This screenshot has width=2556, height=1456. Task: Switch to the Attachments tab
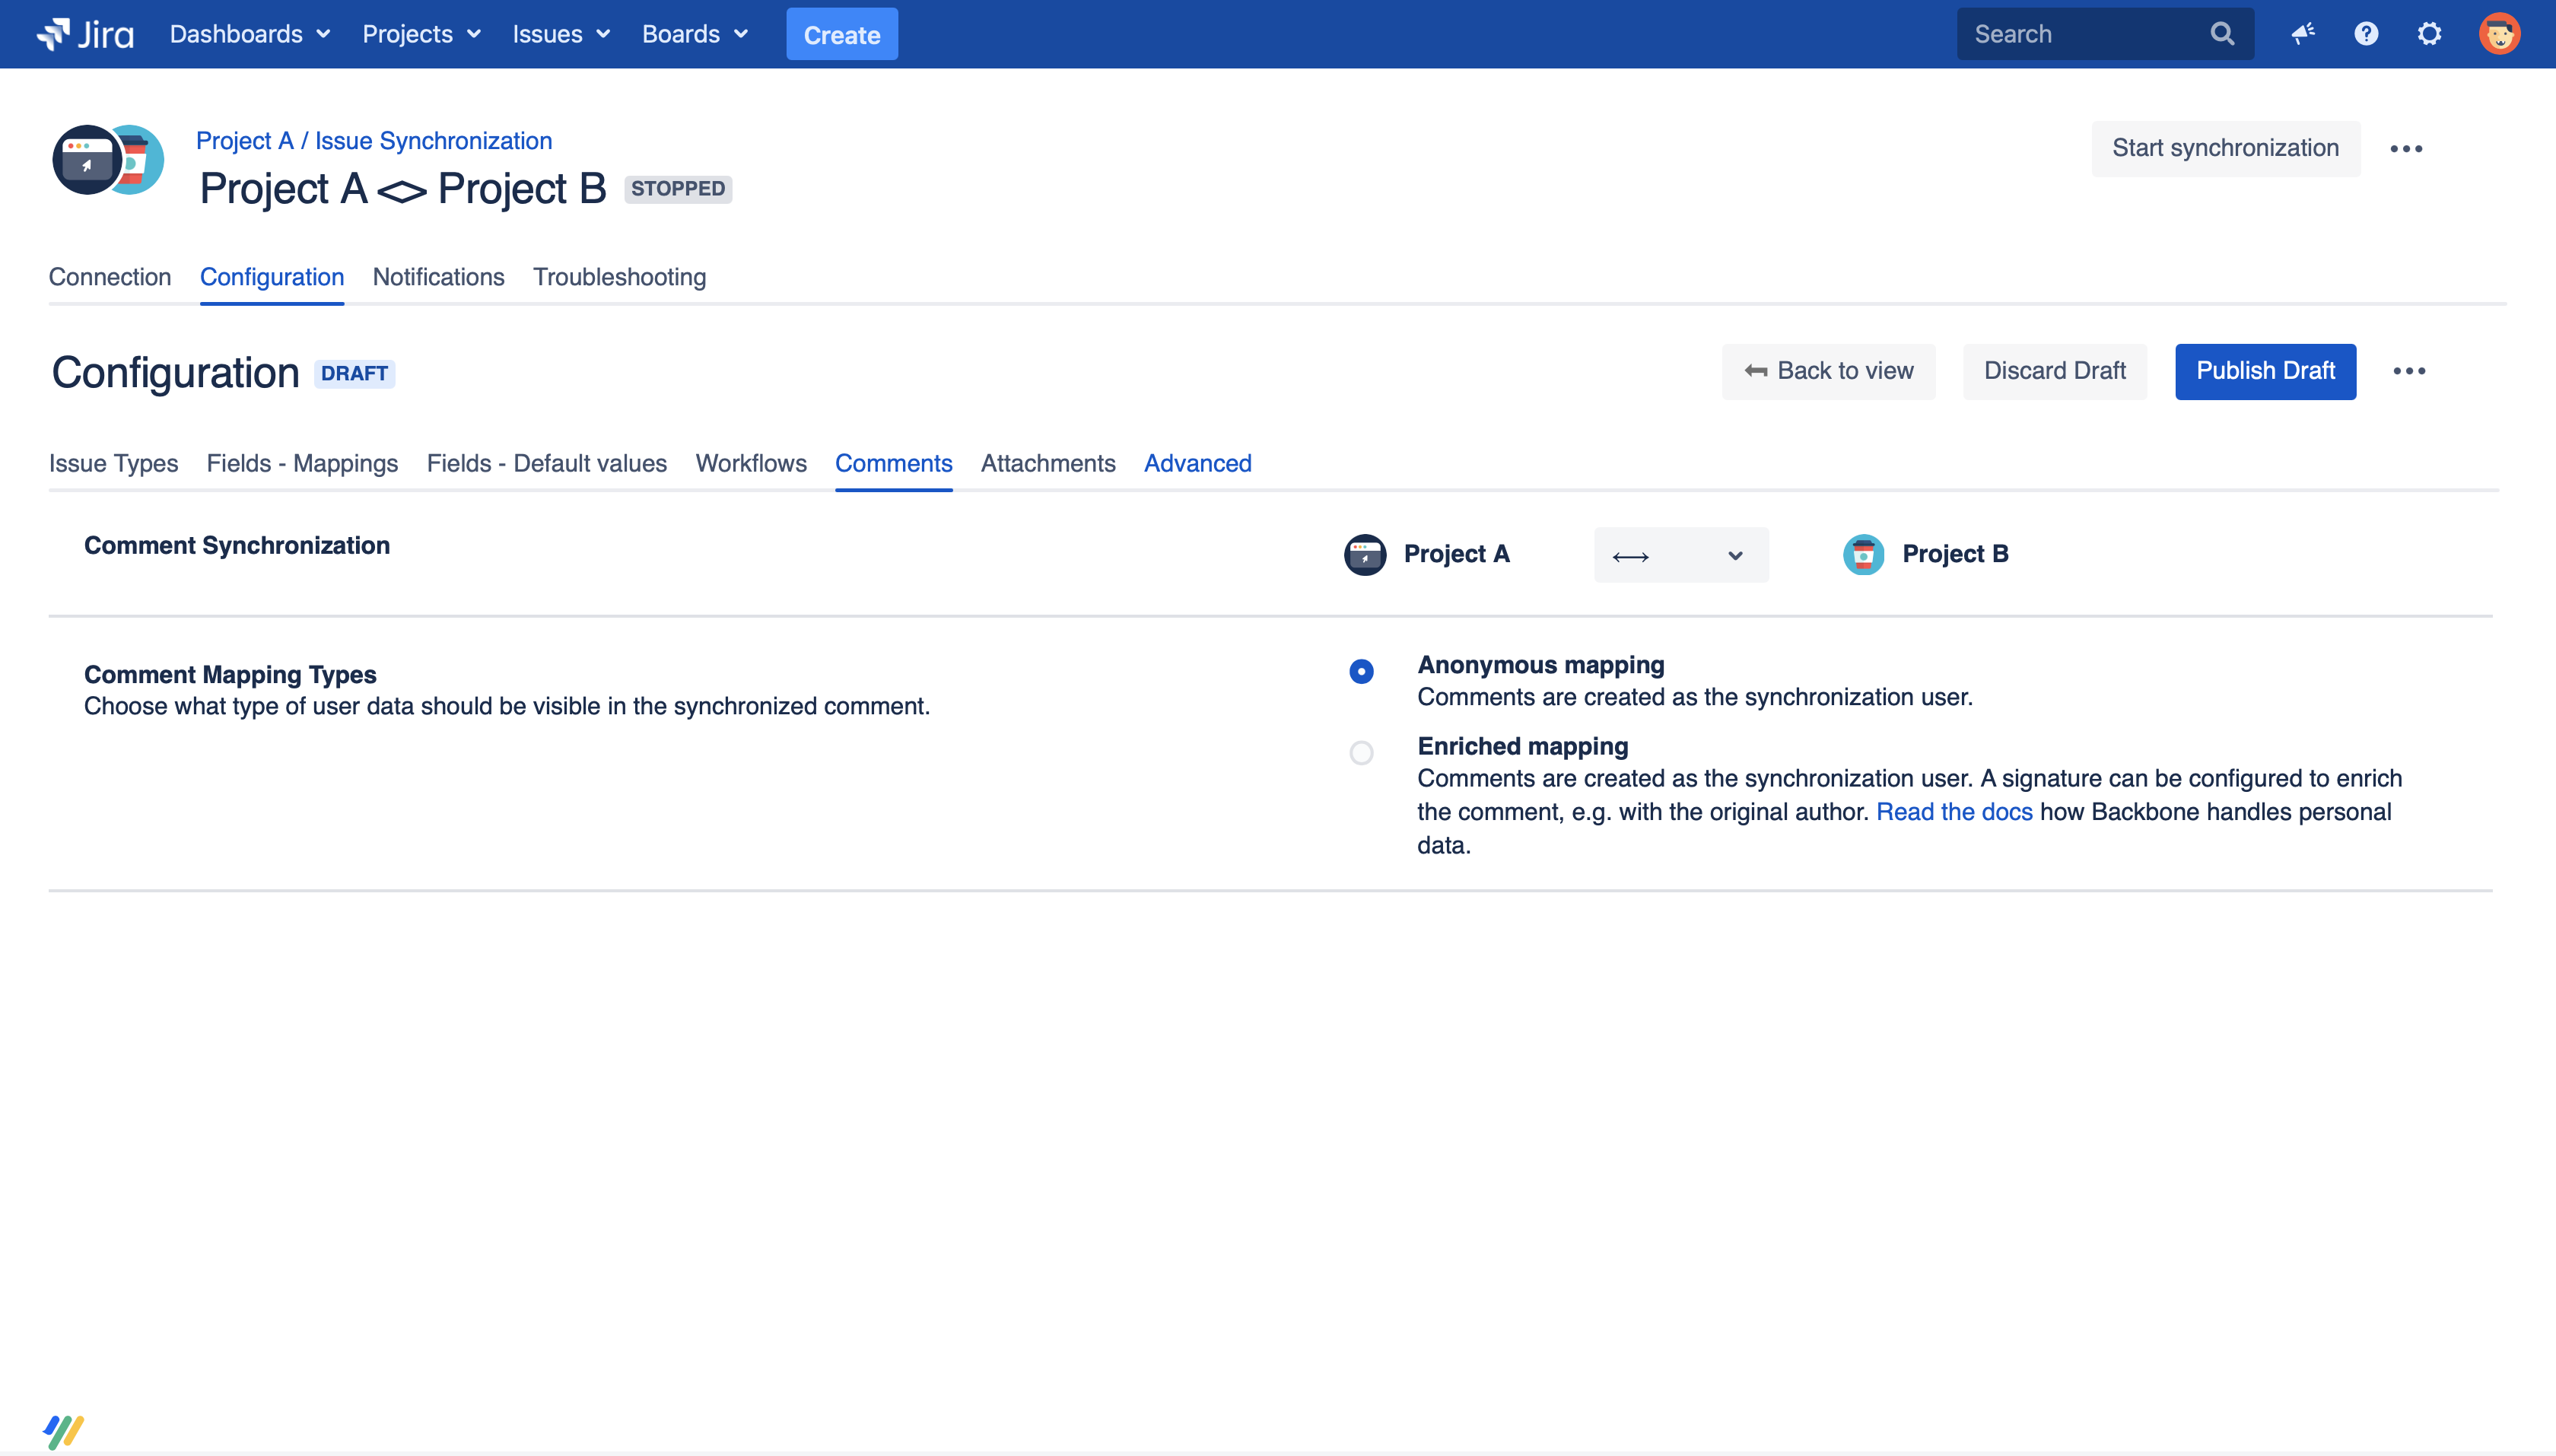tap(1047, 463)
